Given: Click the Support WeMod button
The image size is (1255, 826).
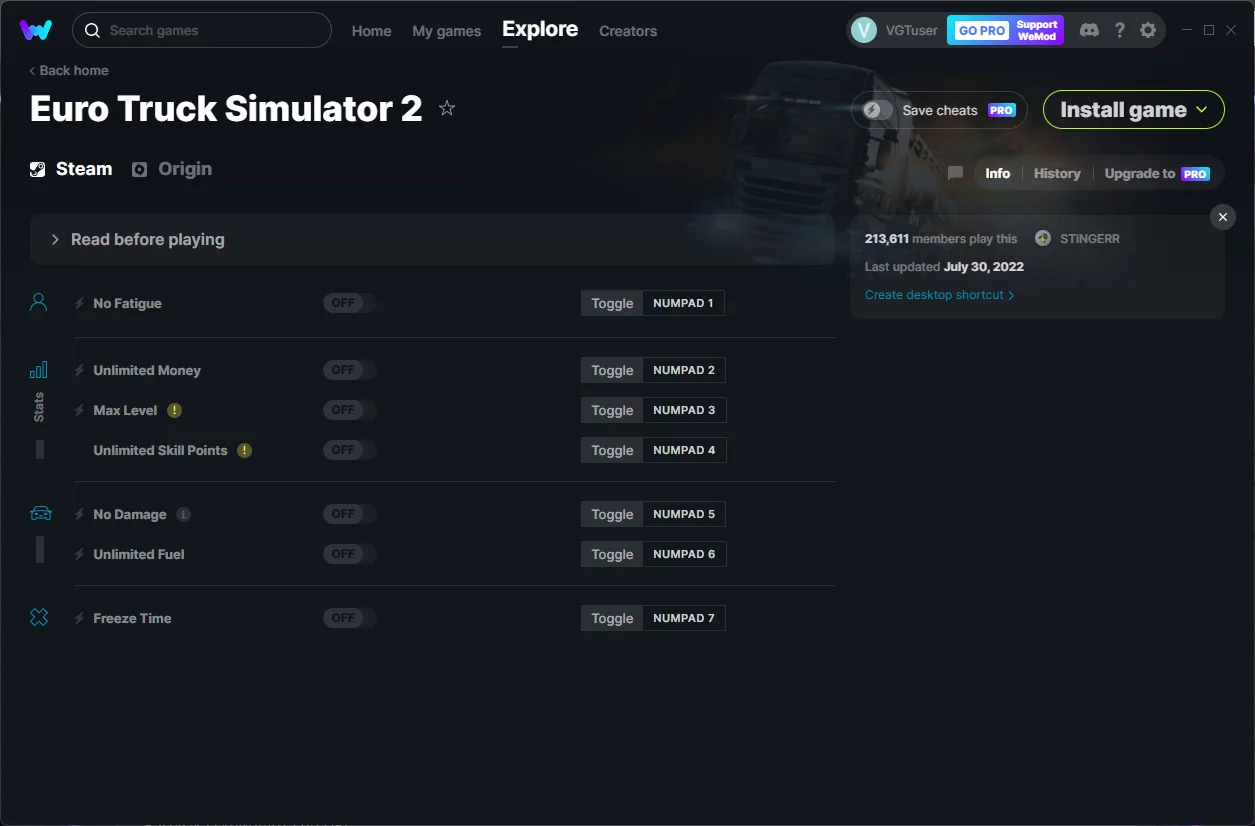Looking at the screenshot, I should click(x=1037, y=30).
